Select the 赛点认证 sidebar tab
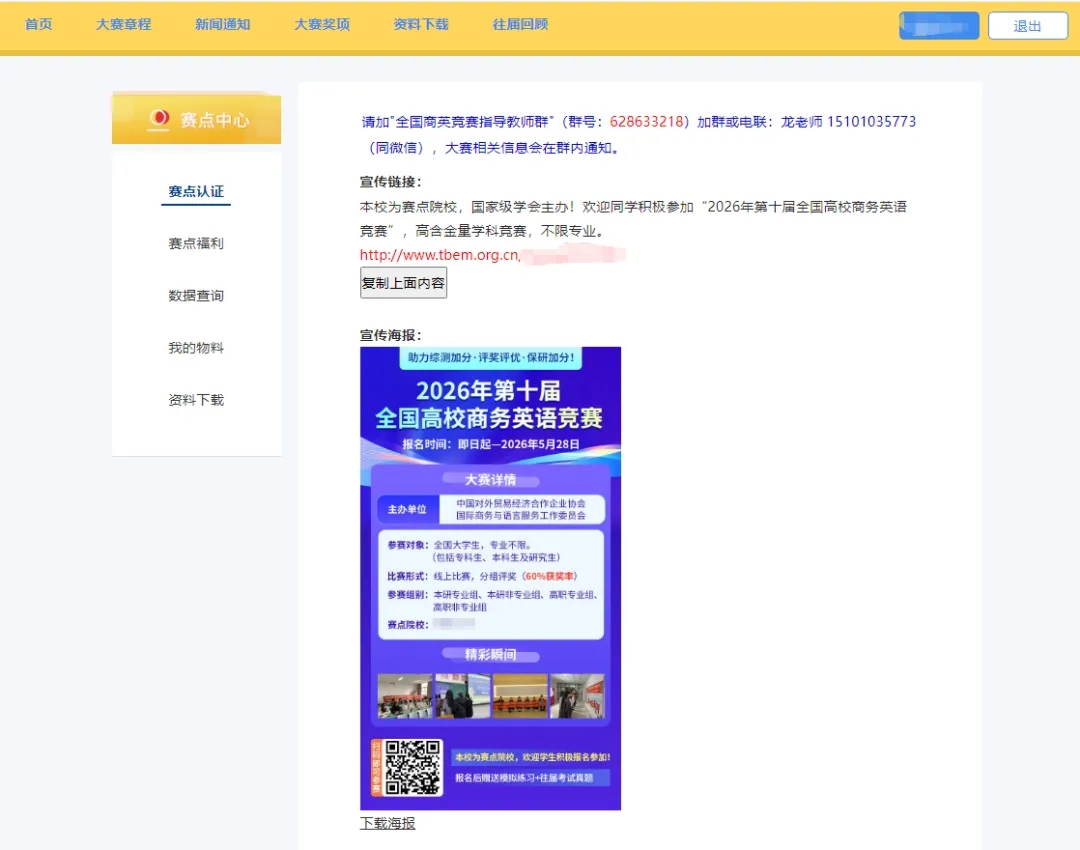 (x=196, y=191)
